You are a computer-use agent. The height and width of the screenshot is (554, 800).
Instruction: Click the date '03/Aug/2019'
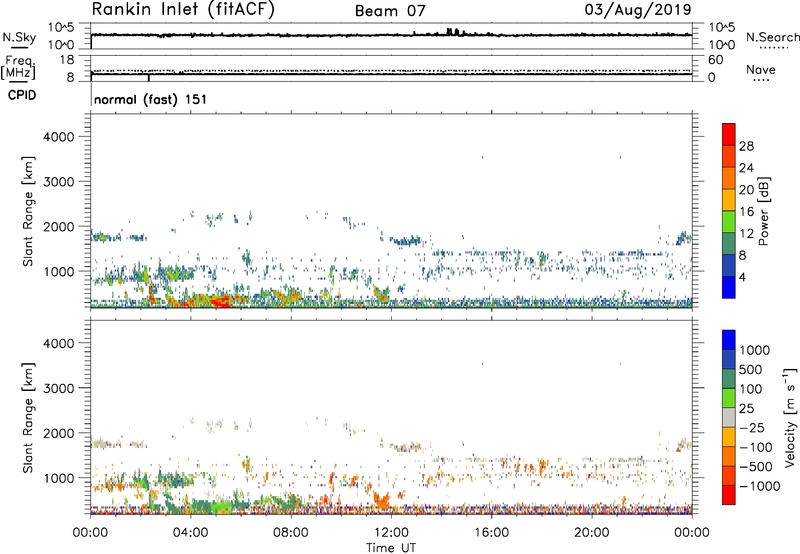638,9
